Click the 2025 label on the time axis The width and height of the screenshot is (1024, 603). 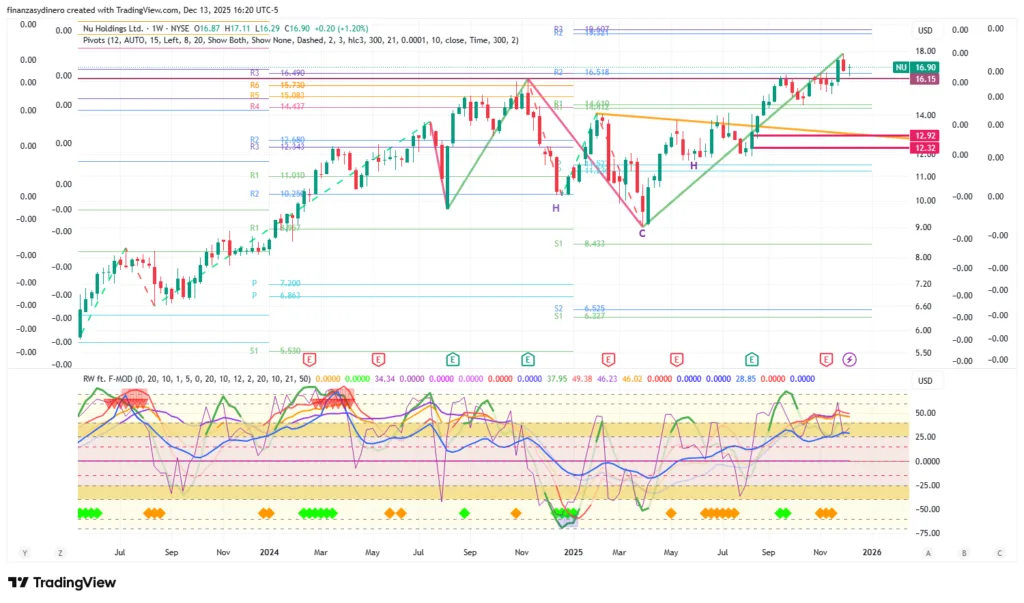coord(573,551)
